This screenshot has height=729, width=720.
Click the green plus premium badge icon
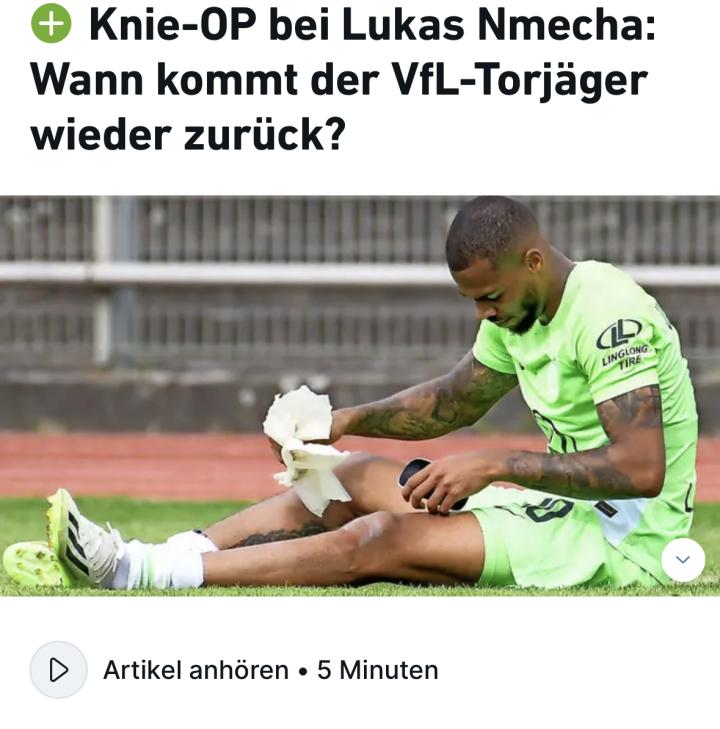pyautogui.click(x=51, y=24)
